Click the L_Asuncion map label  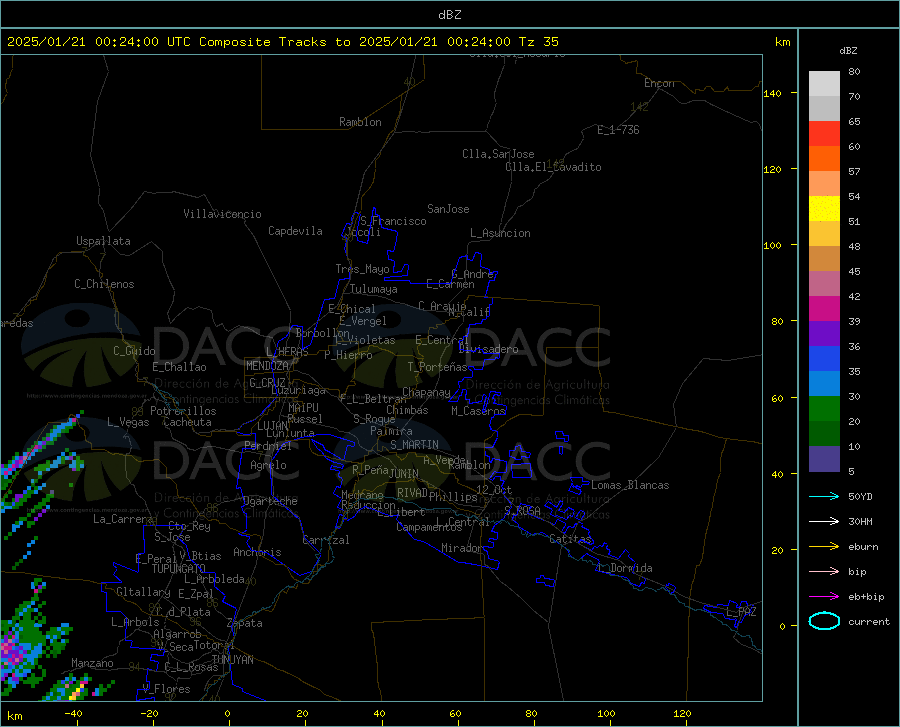500,233
